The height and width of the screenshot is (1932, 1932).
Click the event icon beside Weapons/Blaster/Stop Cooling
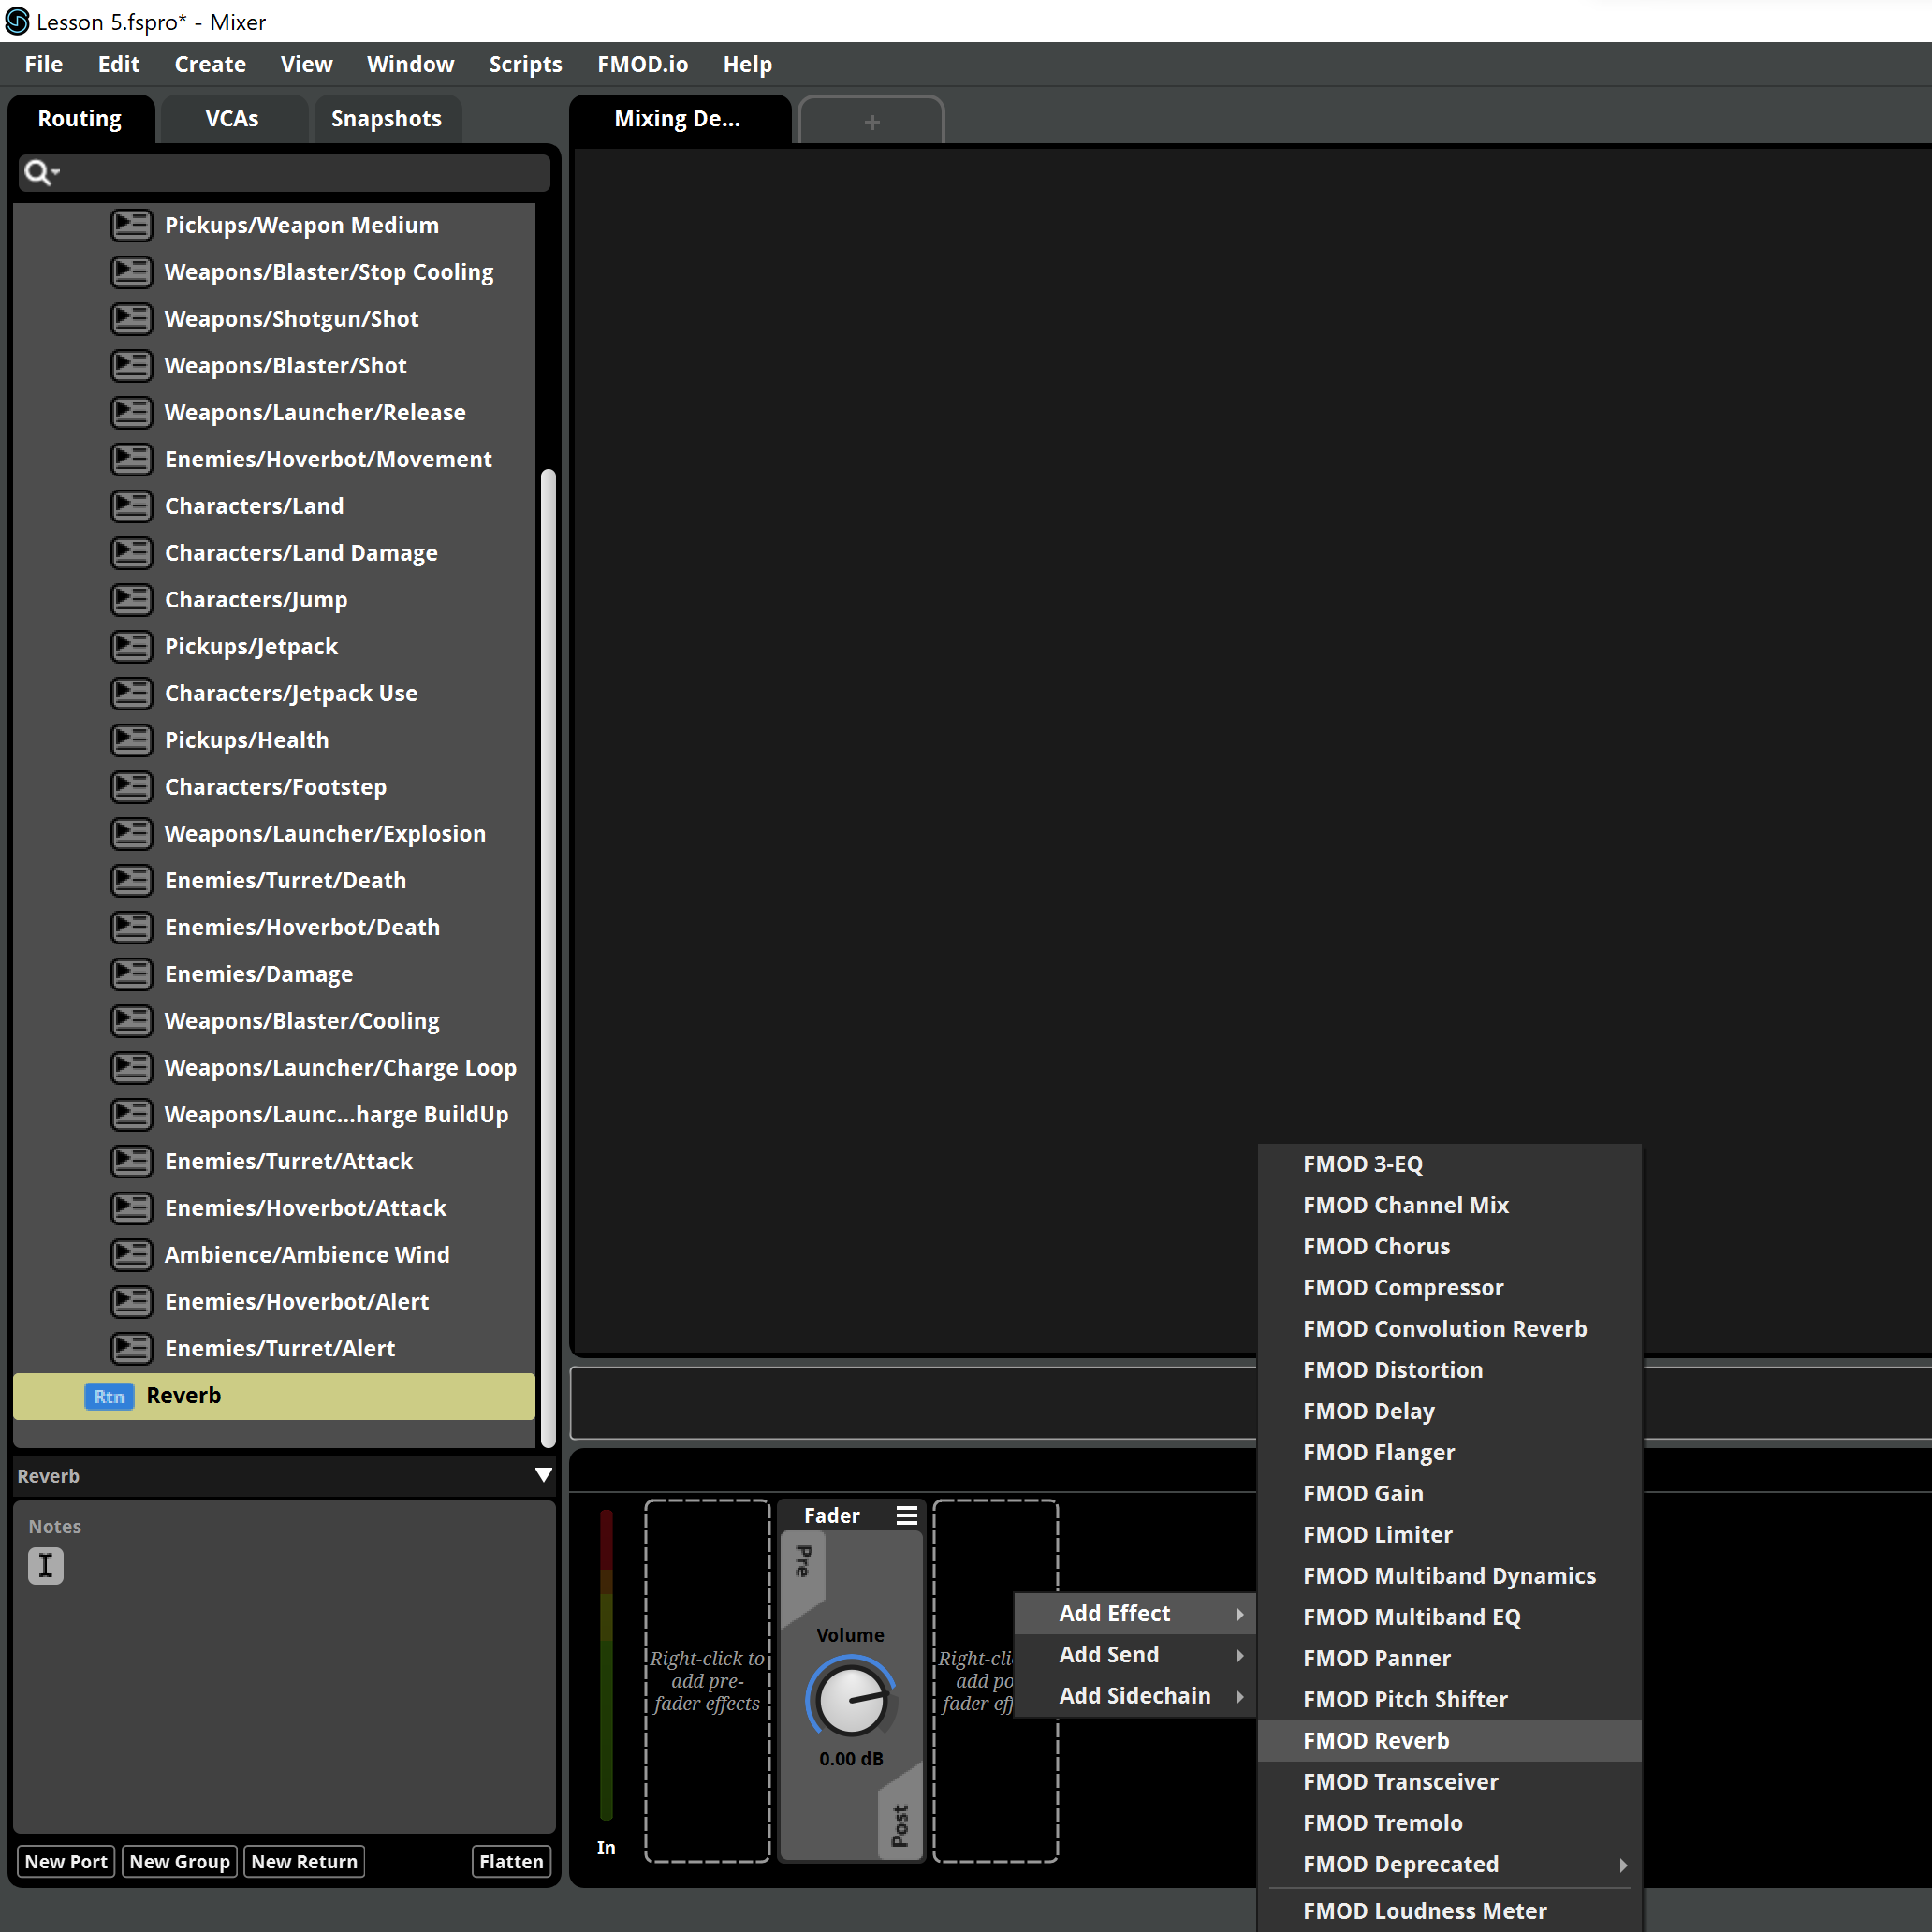point(131,272)
